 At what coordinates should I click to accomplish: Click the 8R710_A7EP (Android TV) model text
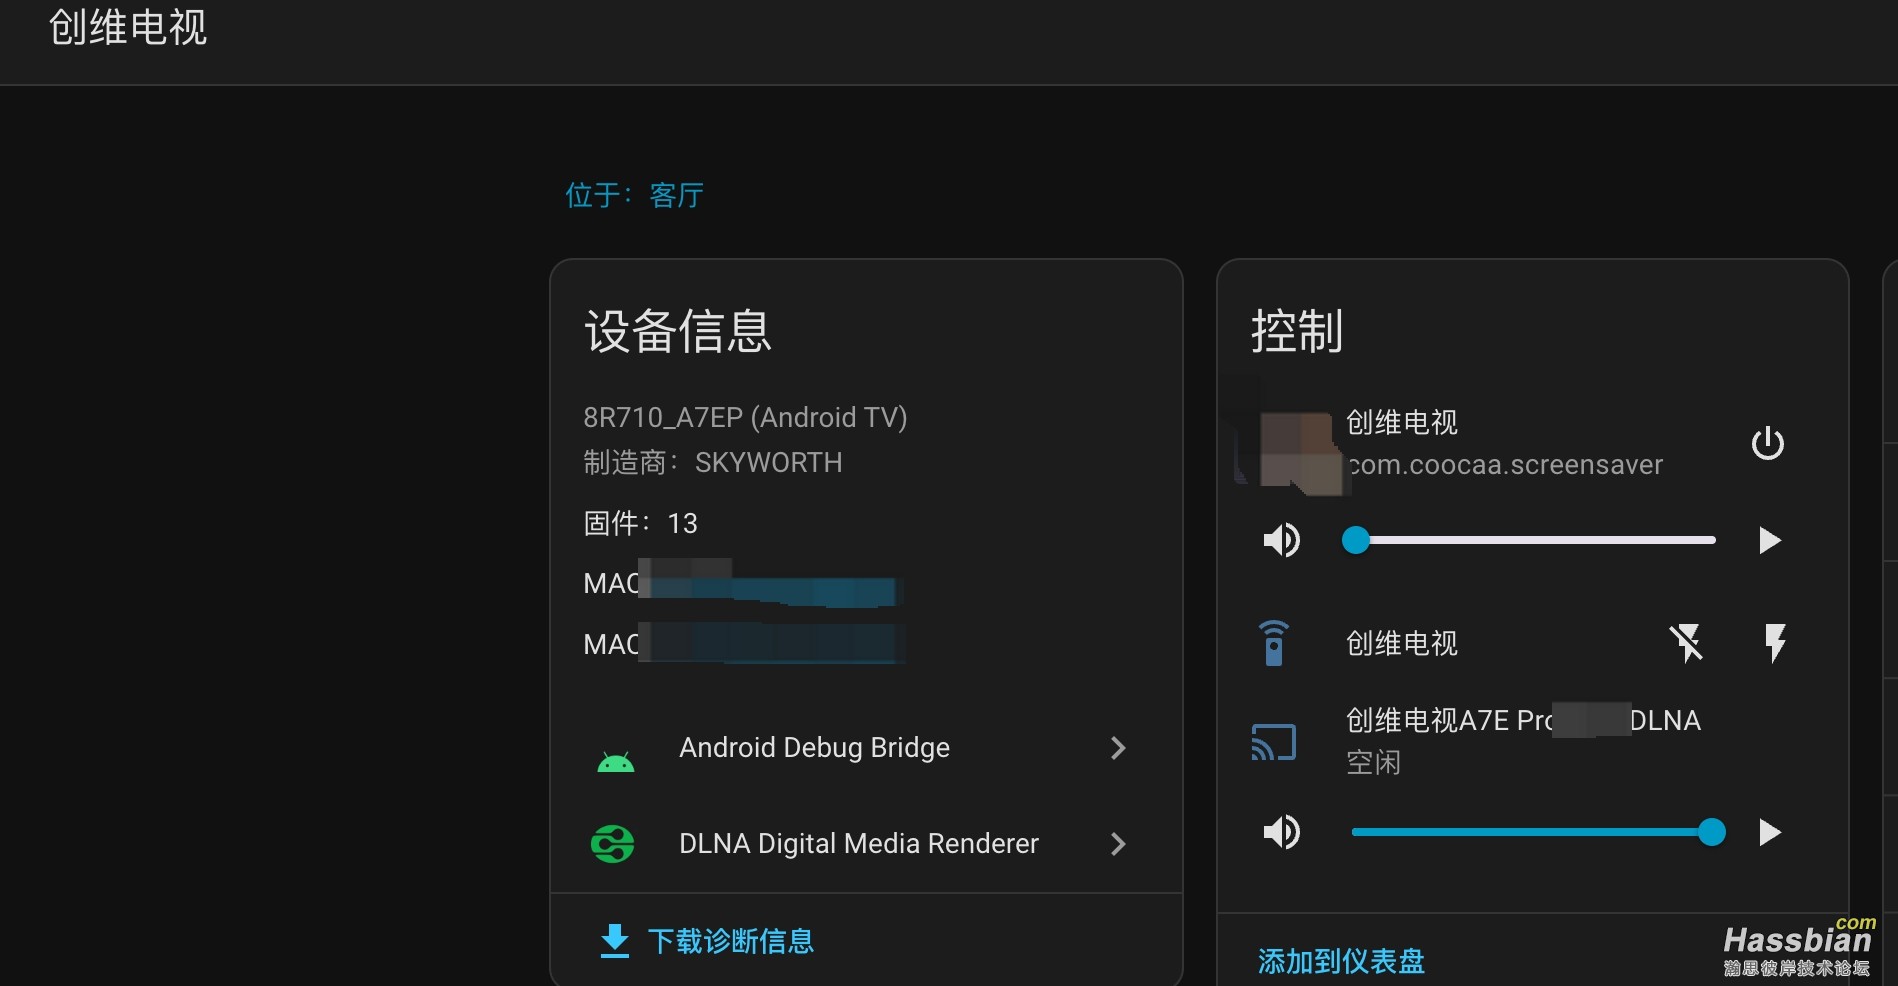click(745, 417)
